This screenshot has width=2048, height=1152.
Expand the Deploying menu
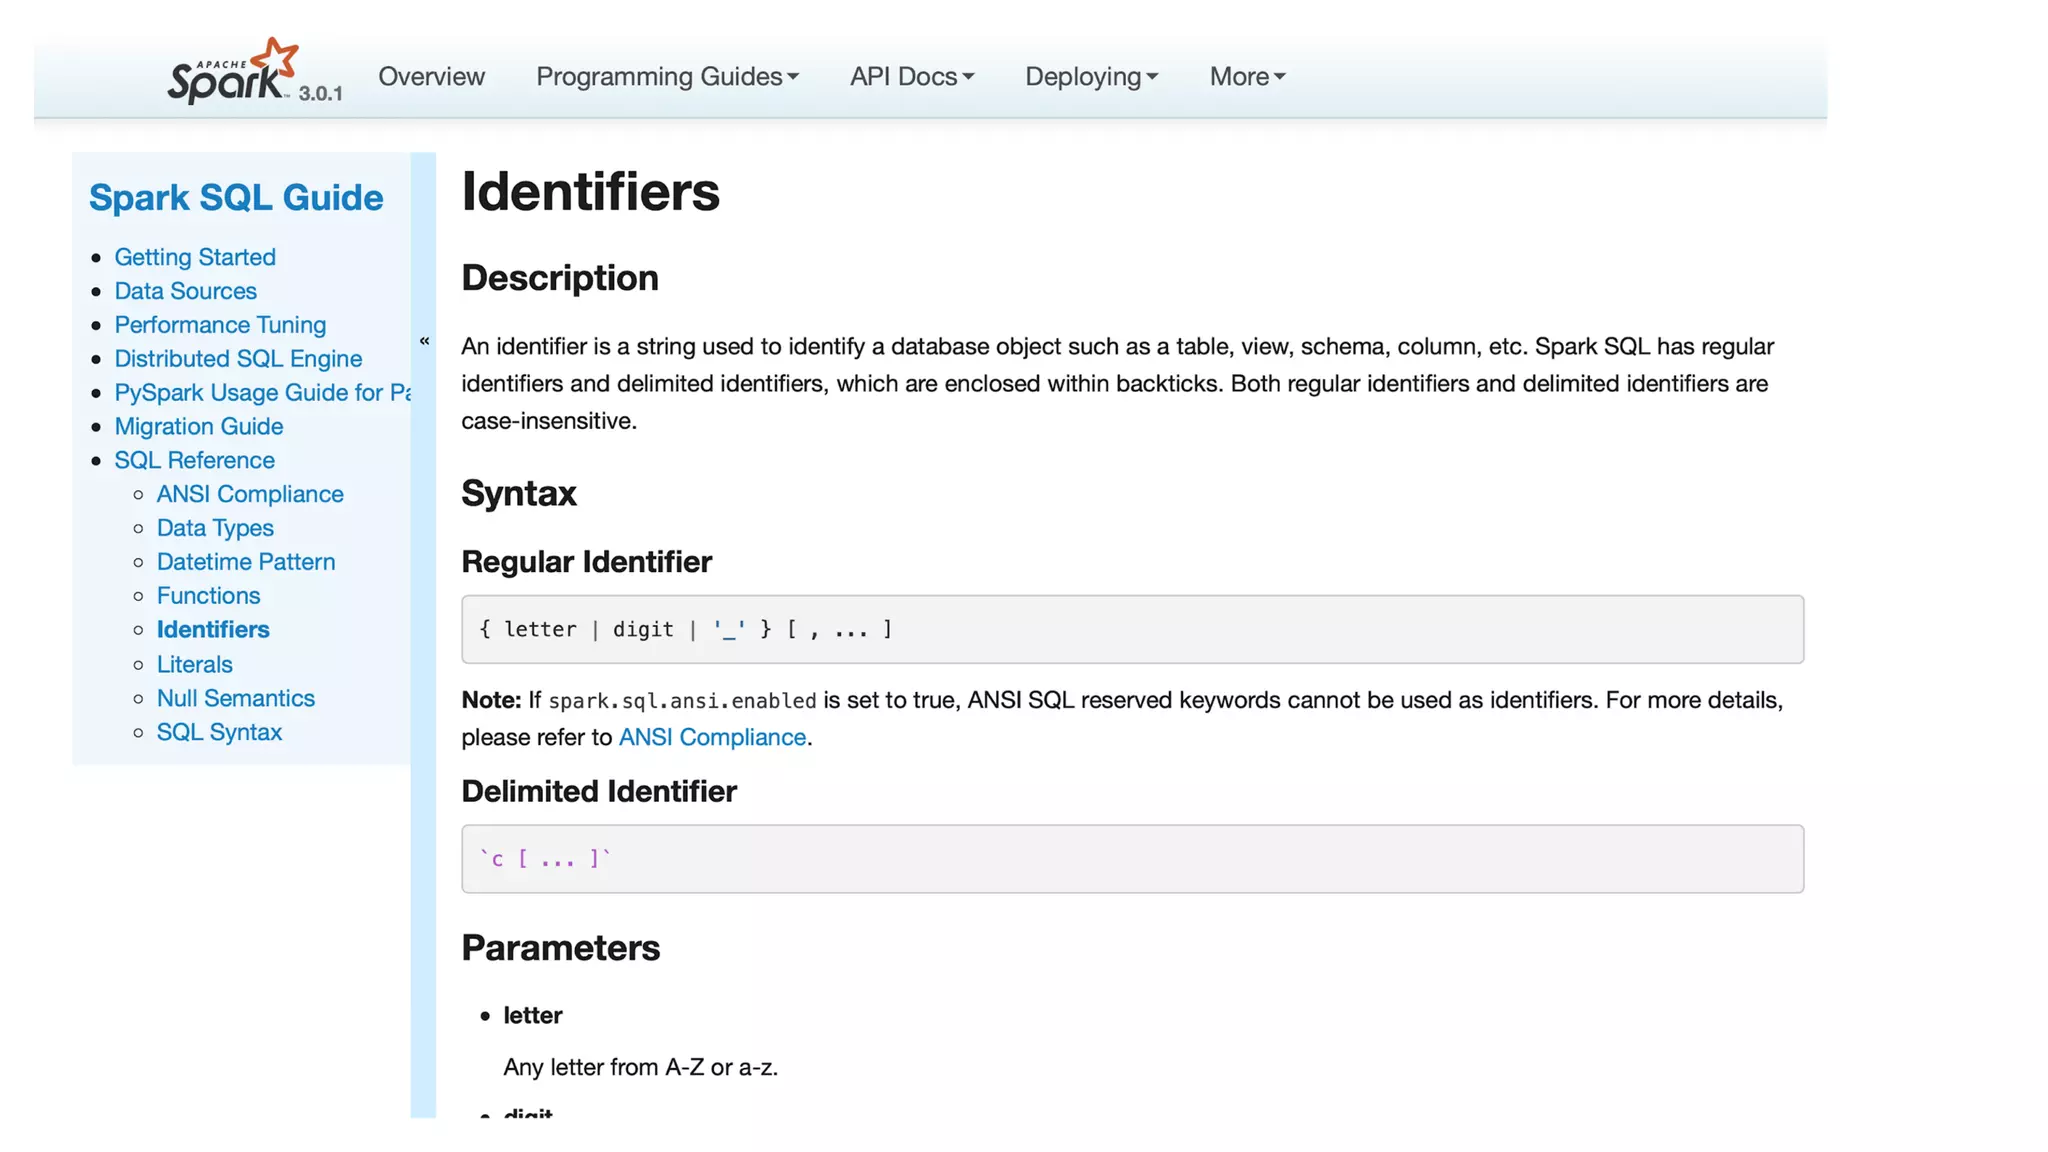tap(1091, 77)
